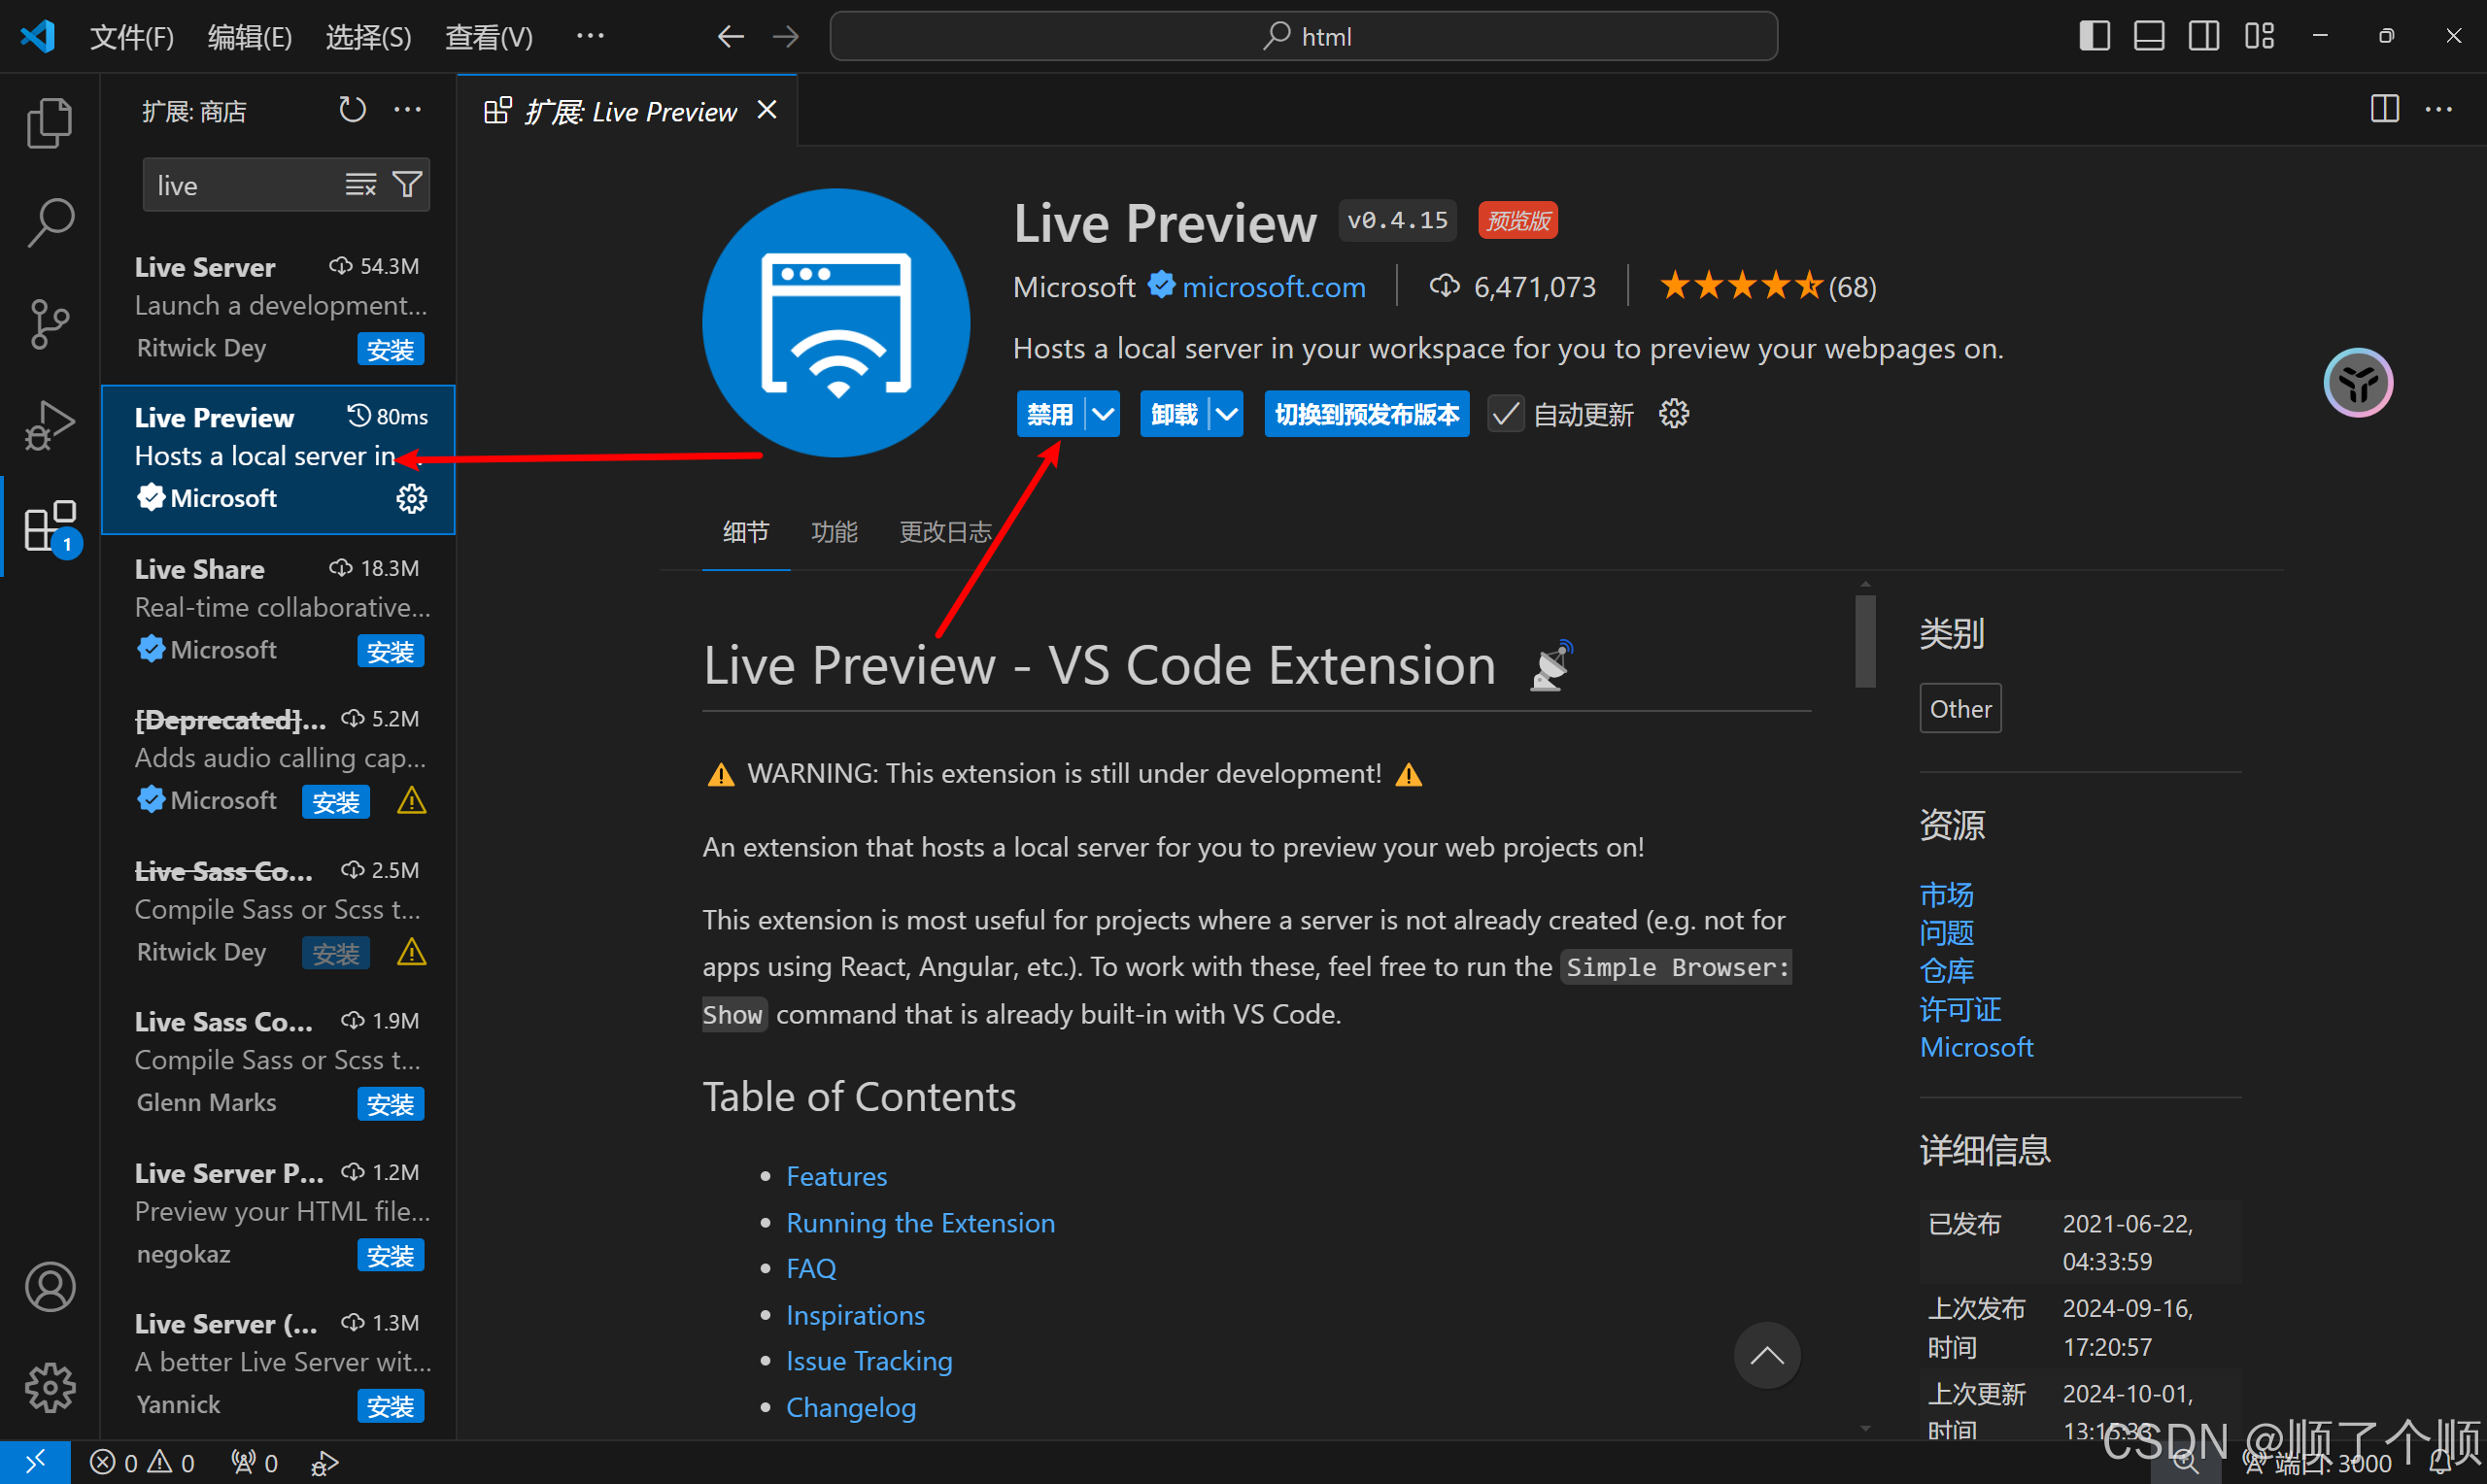Open the extensions filter funnel

click(x=407, y=185)
